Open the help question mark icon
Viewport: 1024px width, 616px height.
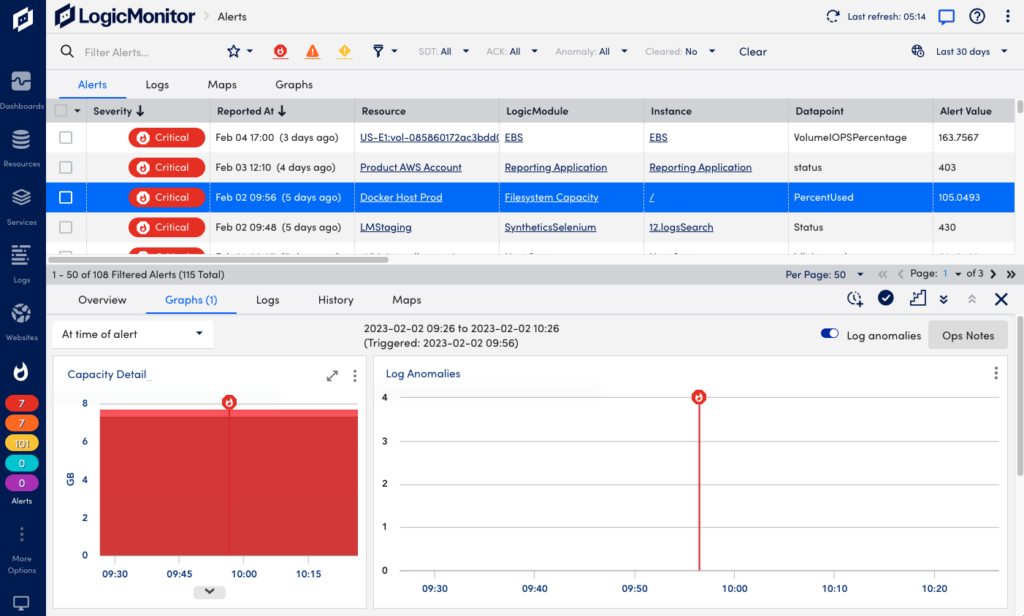(977, 16)
